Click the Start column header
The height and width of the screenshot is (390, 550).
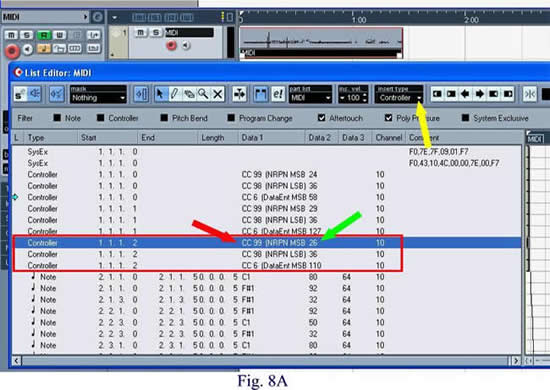pyautogui.click(x=107, y=137)
